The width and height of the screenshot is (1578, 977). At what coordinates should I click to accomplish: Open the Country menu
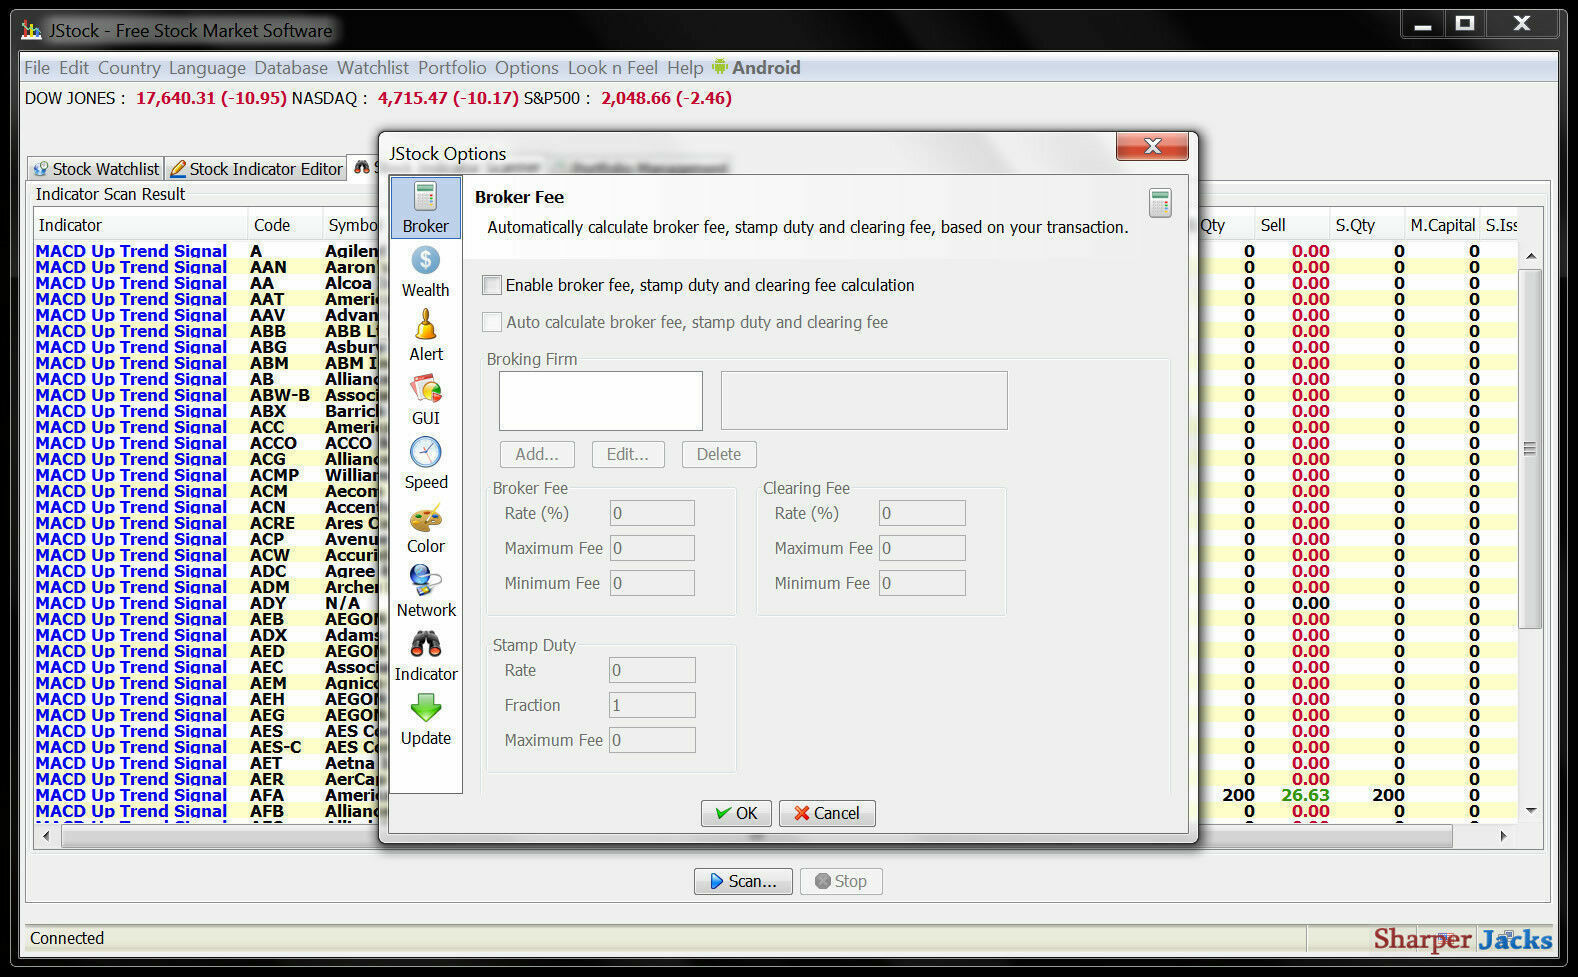click(129, 68)
